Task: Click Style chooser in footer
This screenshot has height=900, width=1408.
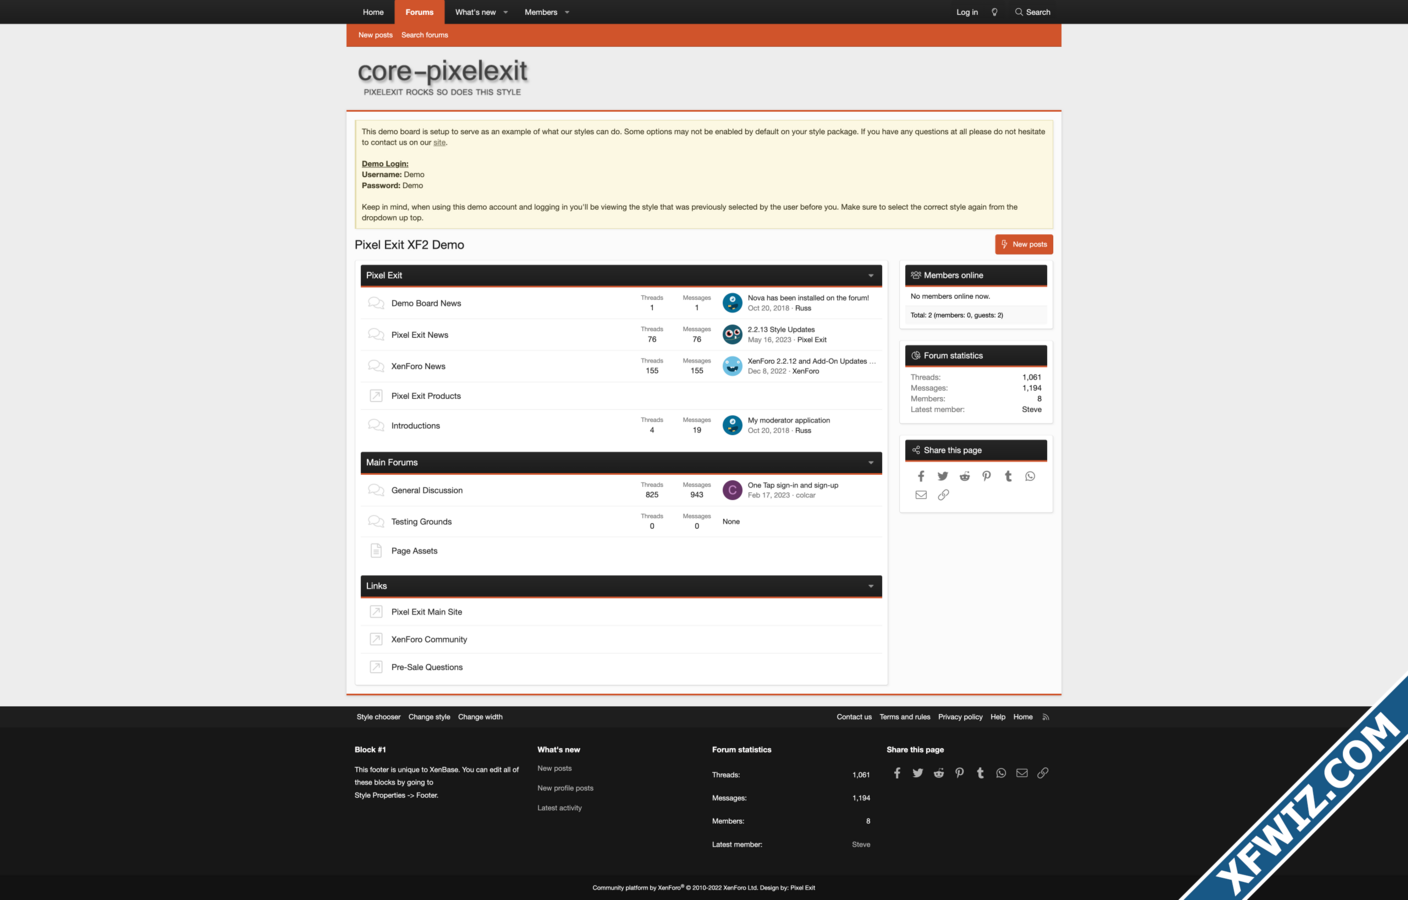Action: pyautogui.click(x=378, y=717)
